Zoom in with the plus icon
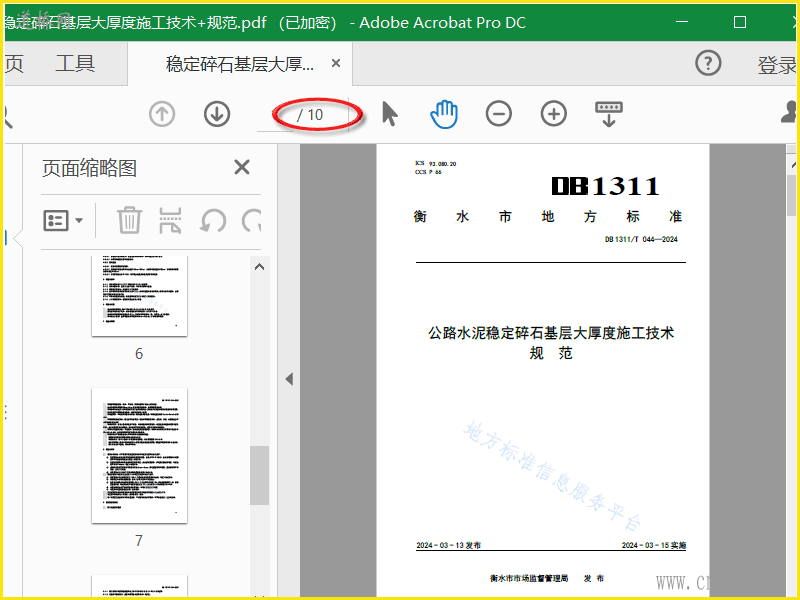800x600 pixels. [x=554, y=114]
